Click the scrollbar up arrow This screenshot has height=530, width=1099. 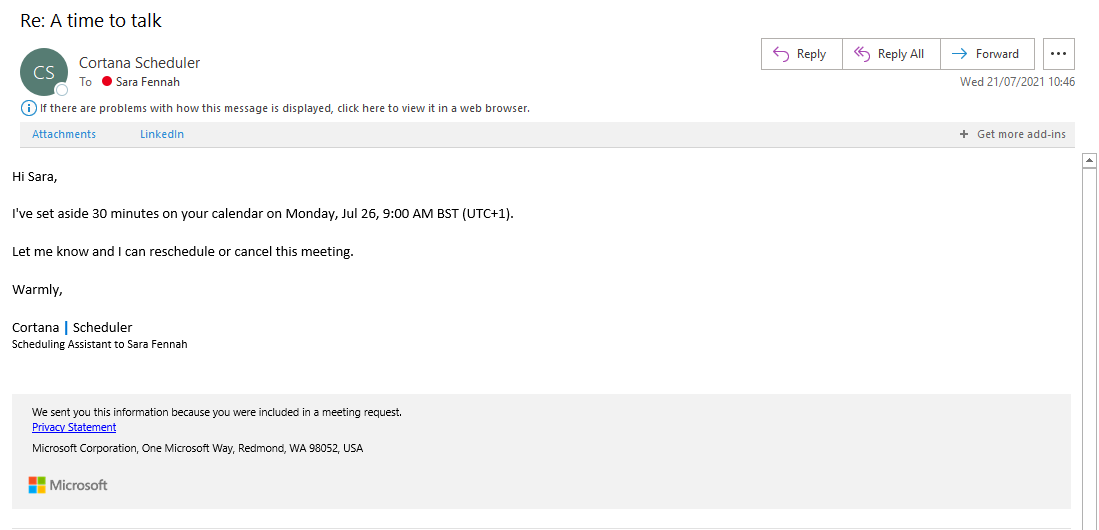tap(1090, 160)
